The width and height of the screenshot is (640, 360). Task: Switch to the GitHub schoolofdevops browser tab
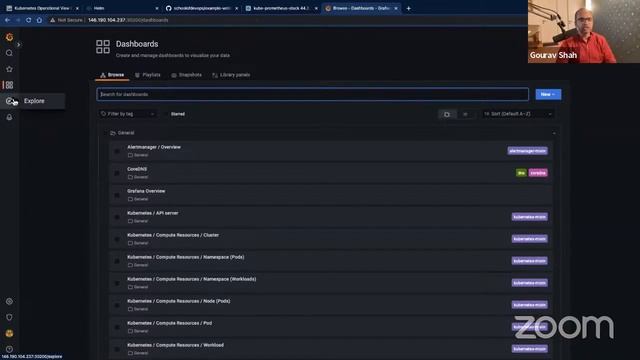point(201,8)
